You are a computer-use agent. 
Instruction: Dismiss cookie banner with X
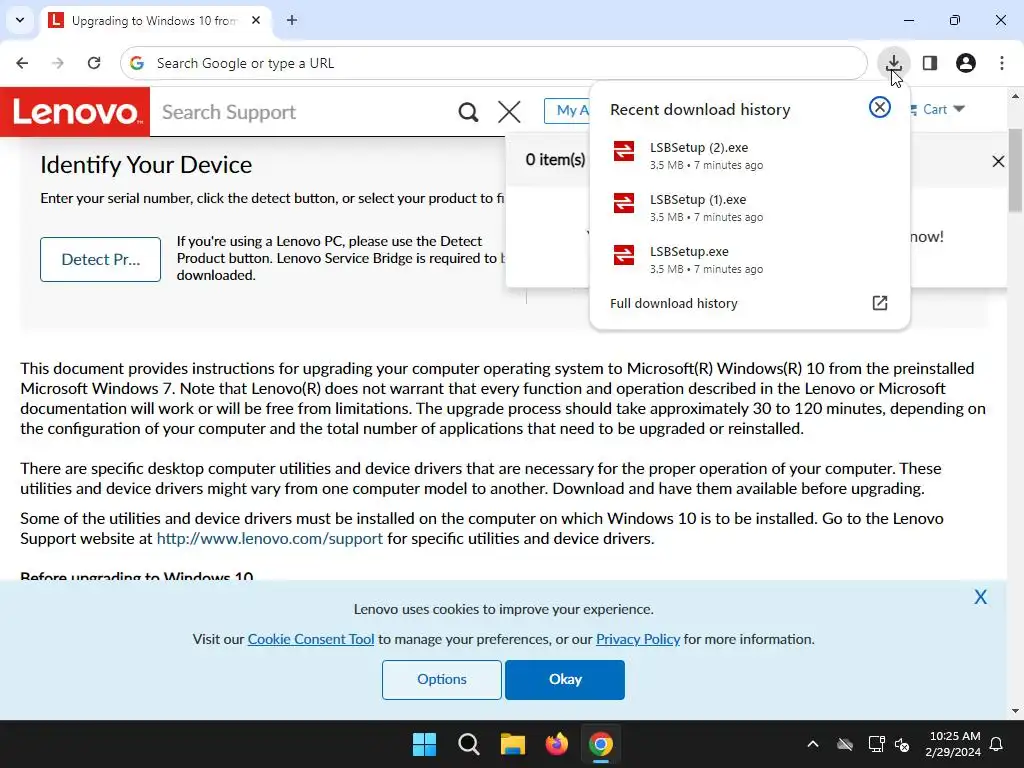coord(980,597)
